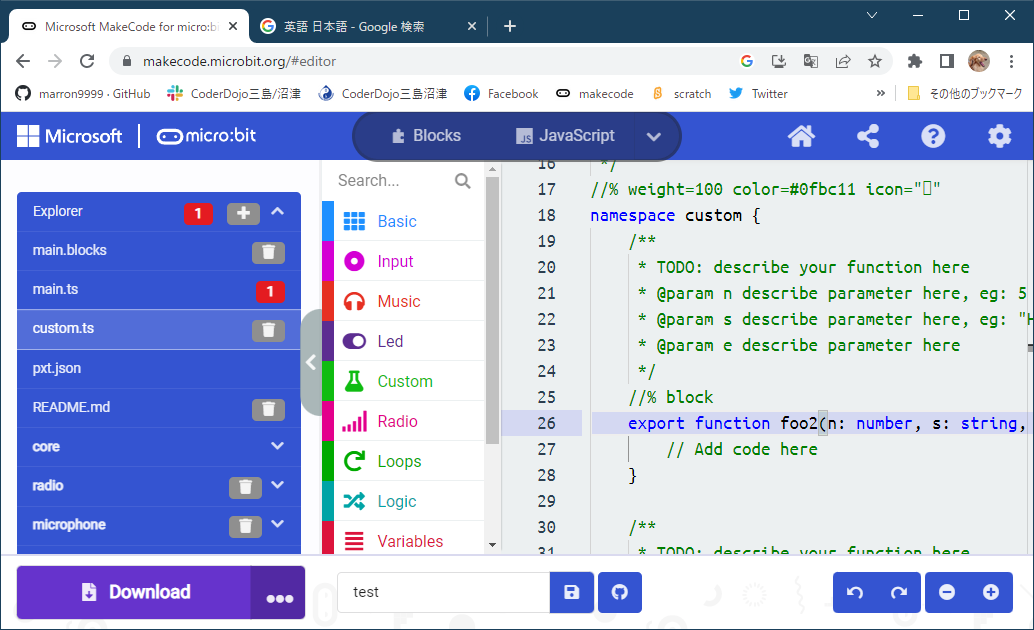Open the help menu using the question mark icon
This screenshot has height=630, width=1034.
click(x=933, y=135)
